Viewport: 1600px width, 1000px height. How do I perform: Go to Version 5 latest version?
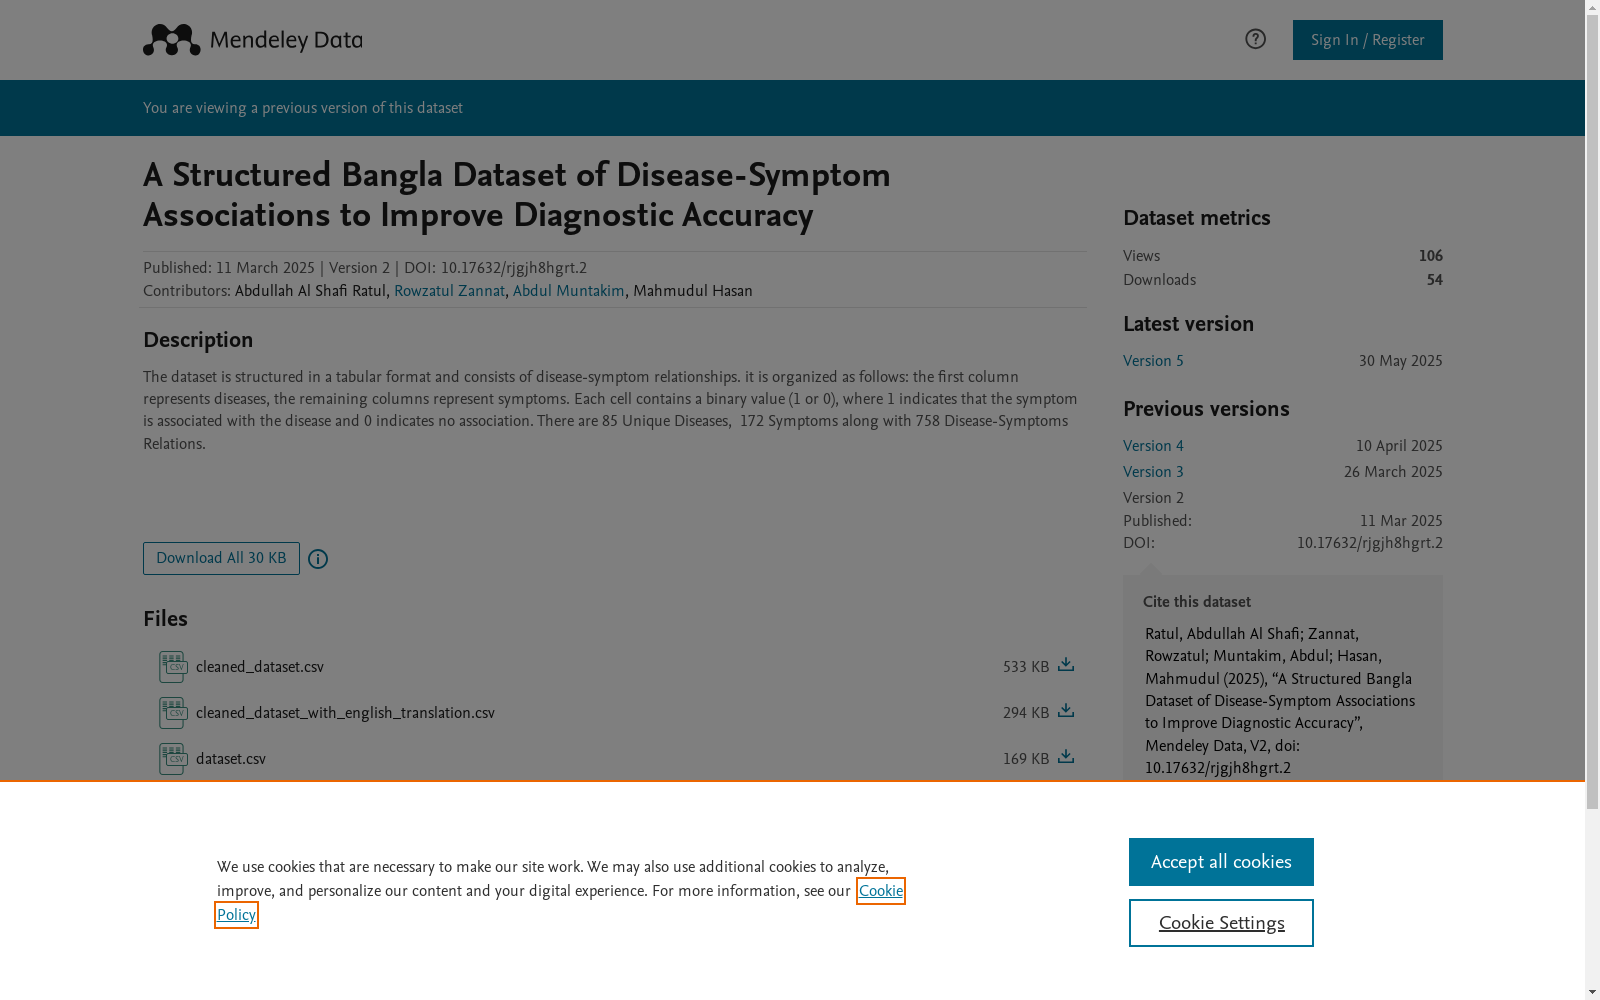pos(1153,361)
